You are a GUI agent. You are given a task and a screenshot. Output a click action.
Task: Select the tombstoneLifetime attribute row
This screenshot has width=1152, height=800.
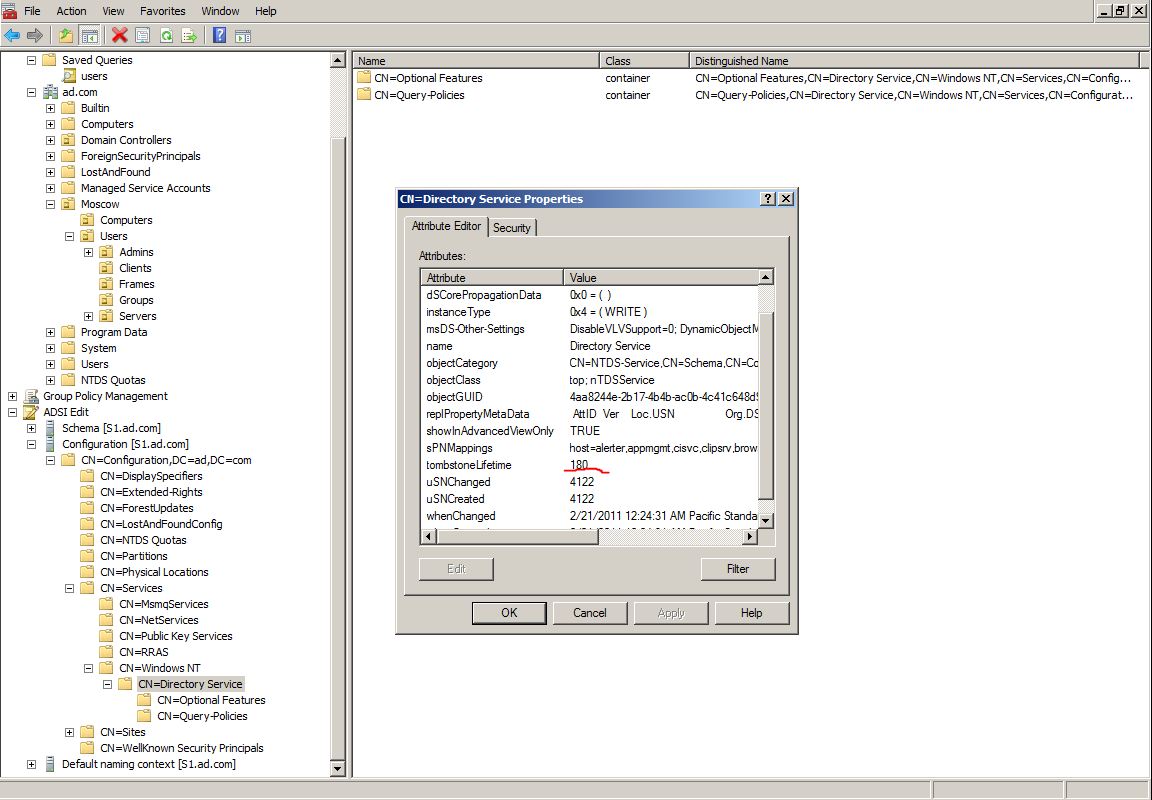[589, 465]
